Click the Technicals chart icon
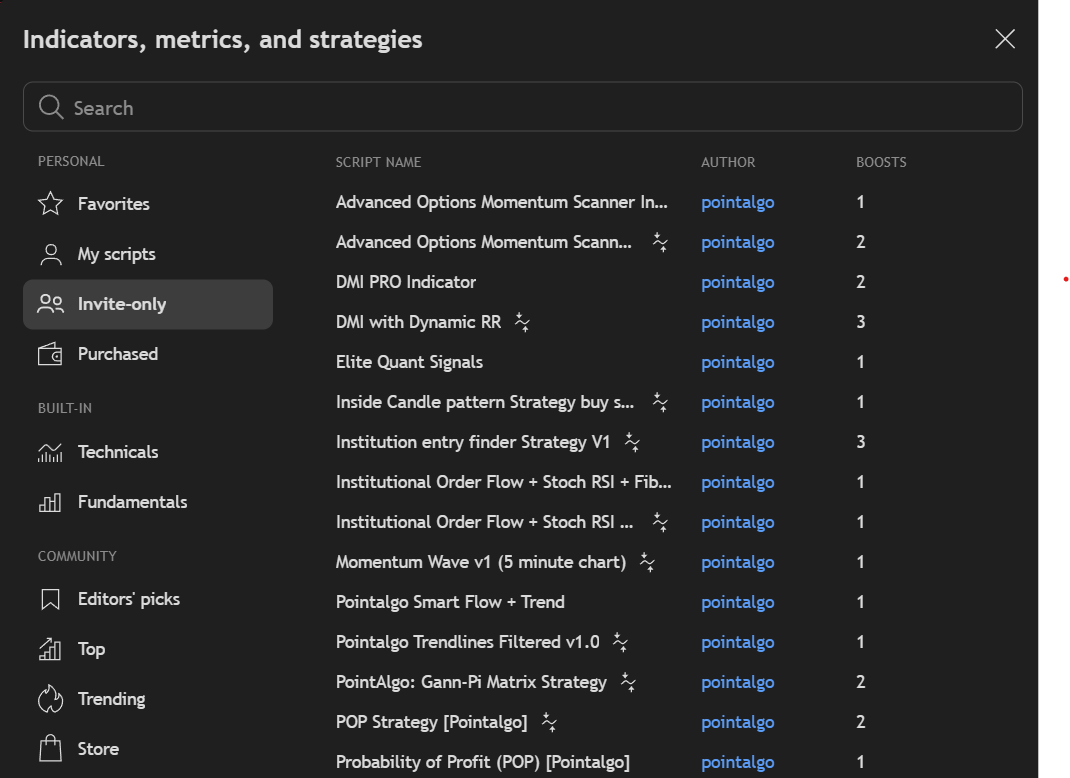Screen dimensions: 1070x778 coord(50,452)
